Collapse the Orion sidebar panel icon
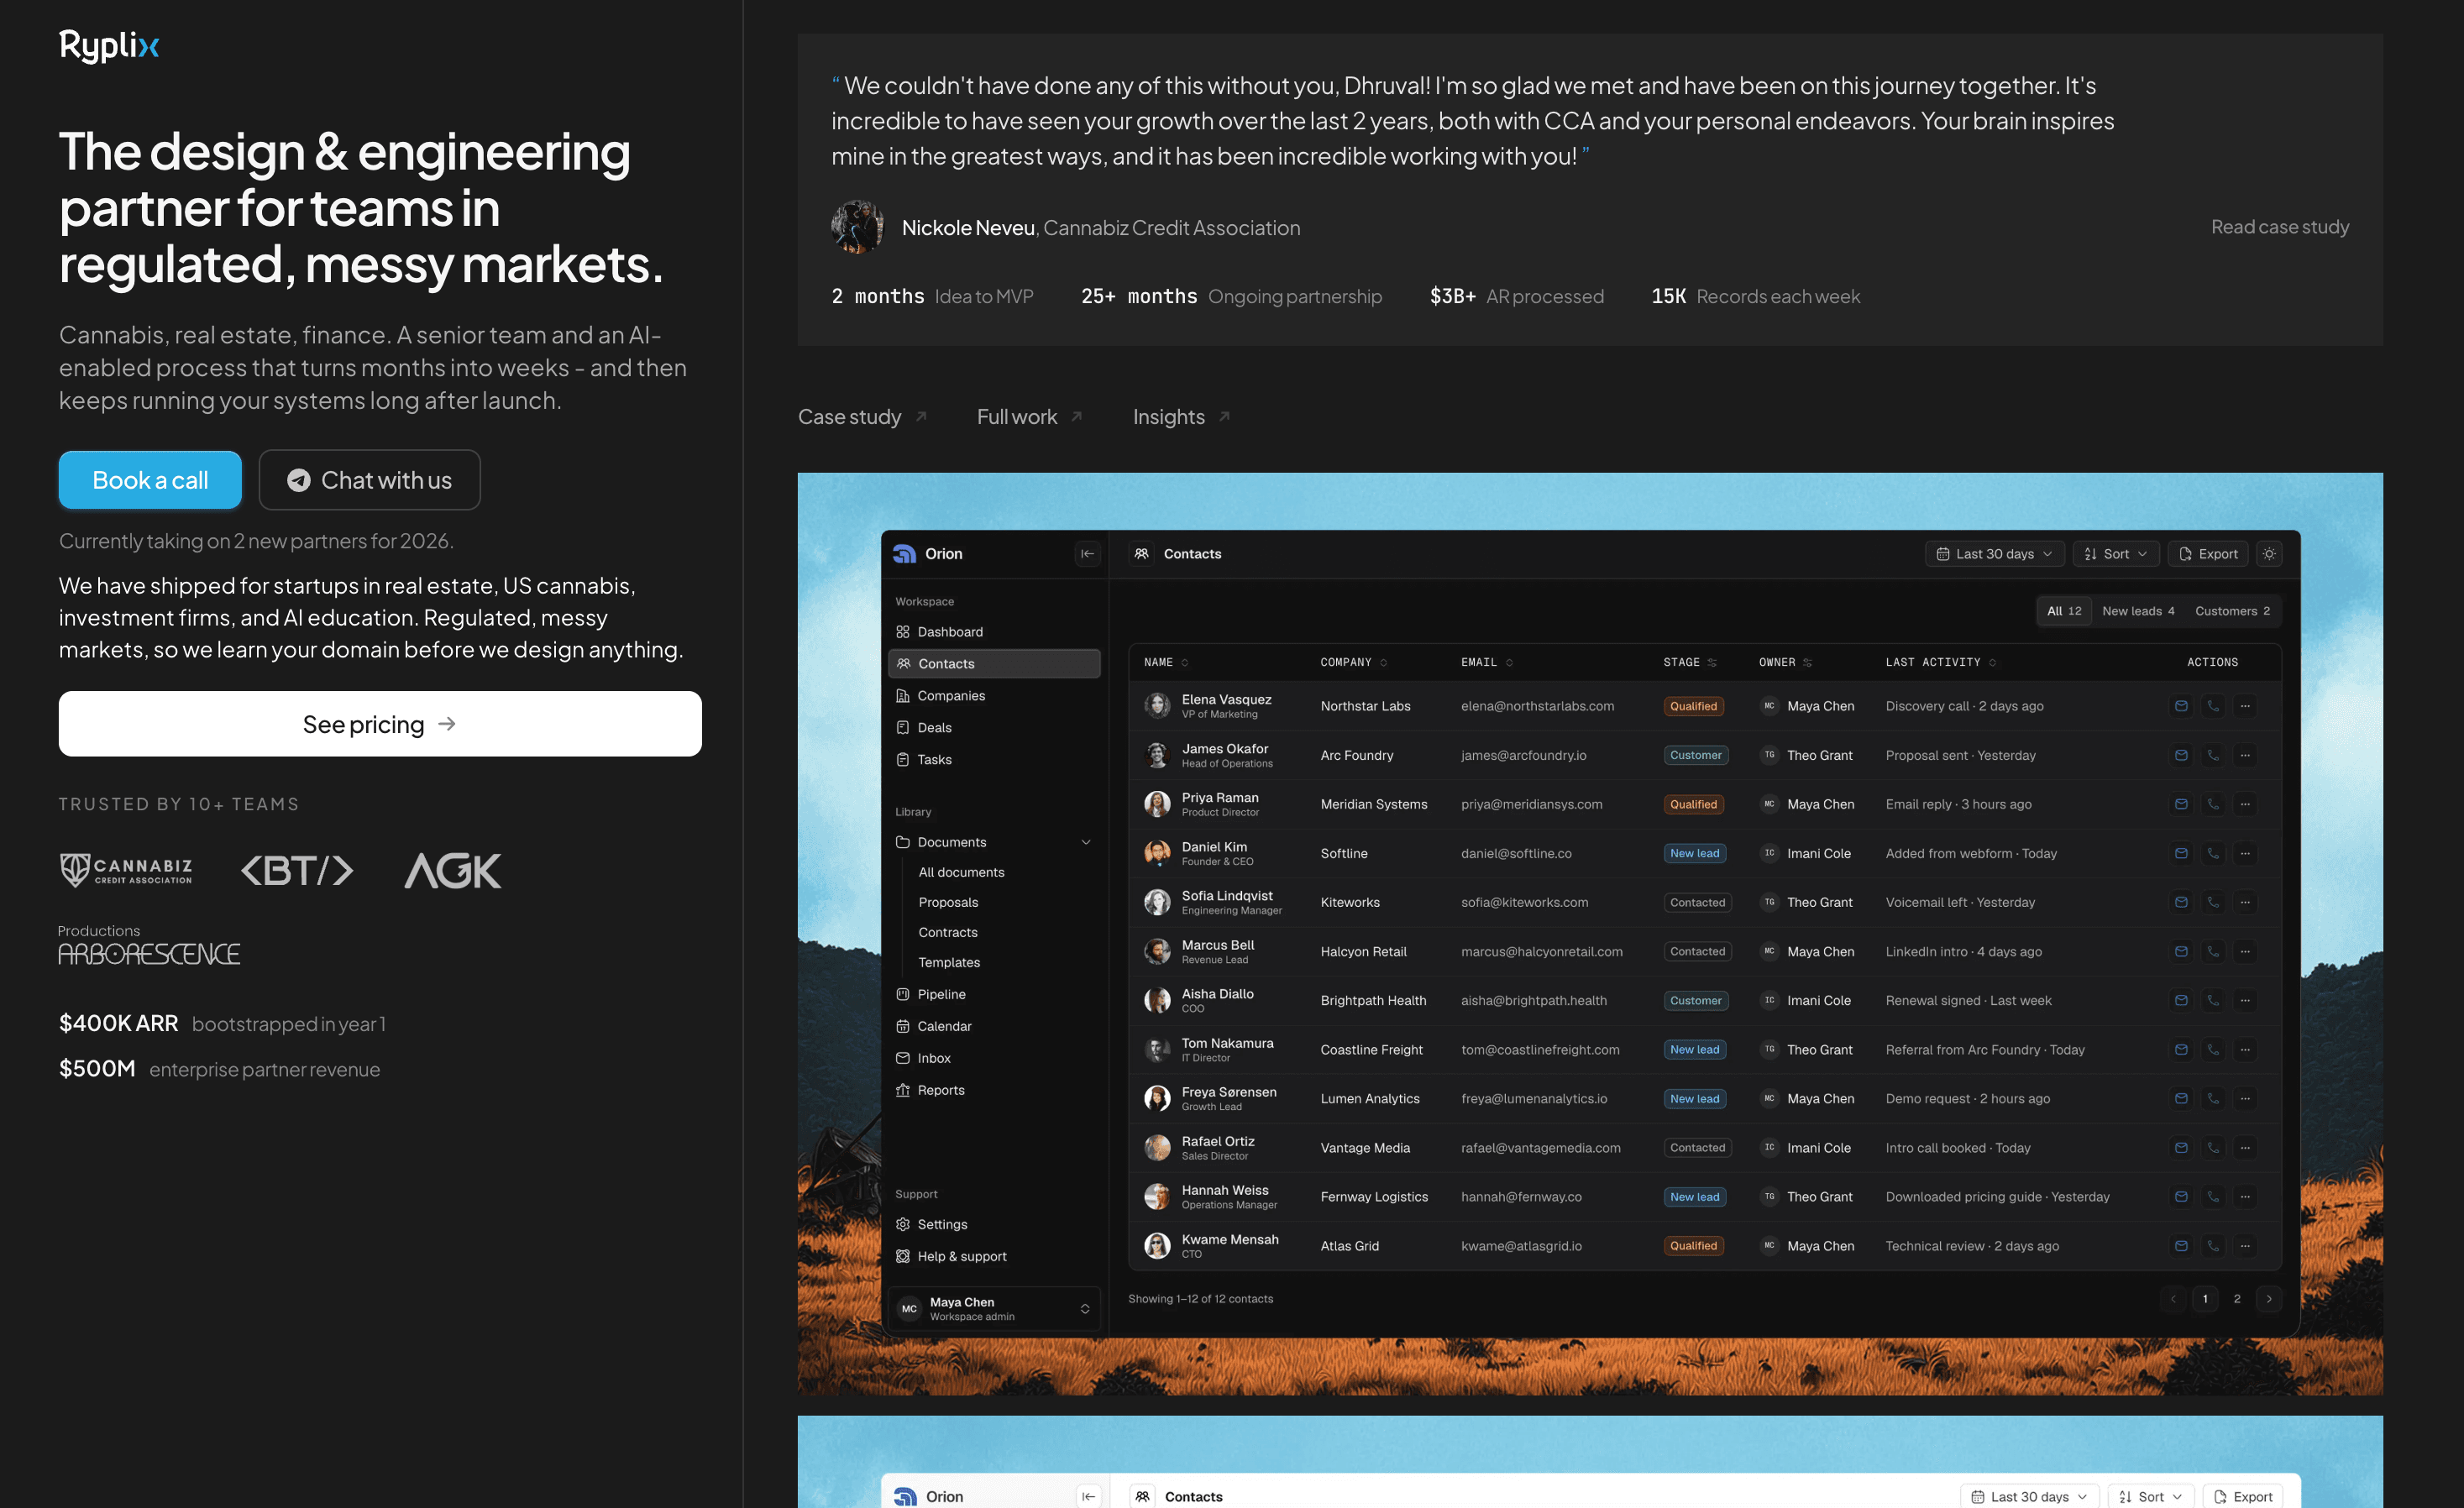The image size is (2464, 1508). (x=1087, y=554)
